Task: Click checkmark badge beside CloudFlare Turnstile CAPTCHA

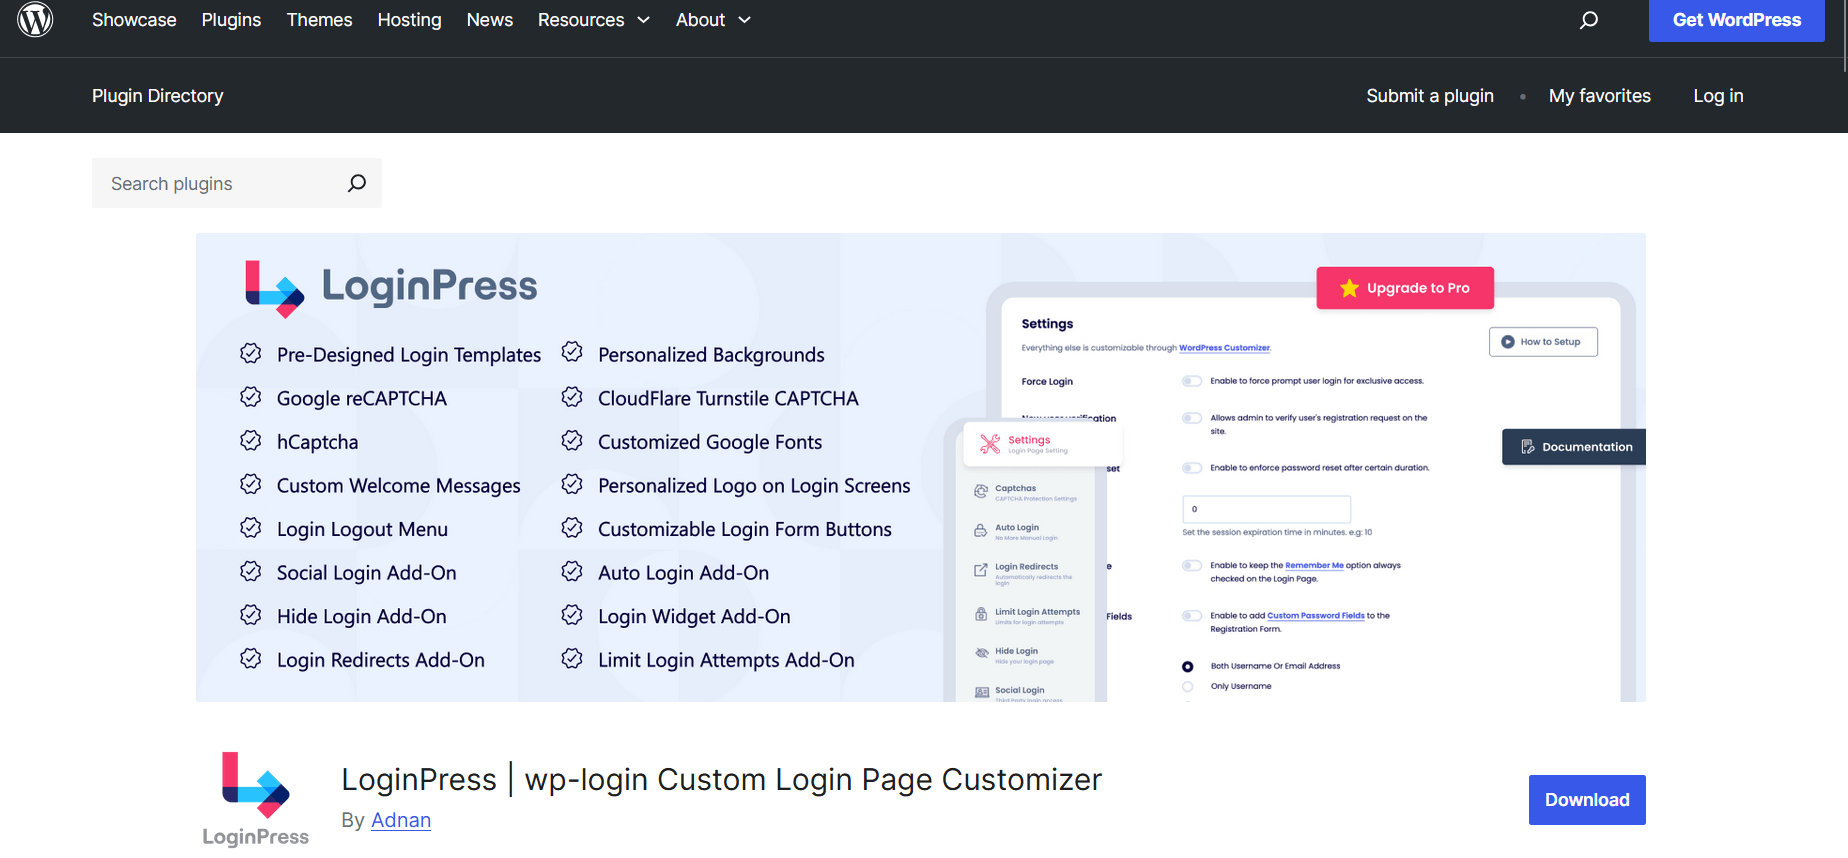Action: pyautogui.click(x=572, y=397)
